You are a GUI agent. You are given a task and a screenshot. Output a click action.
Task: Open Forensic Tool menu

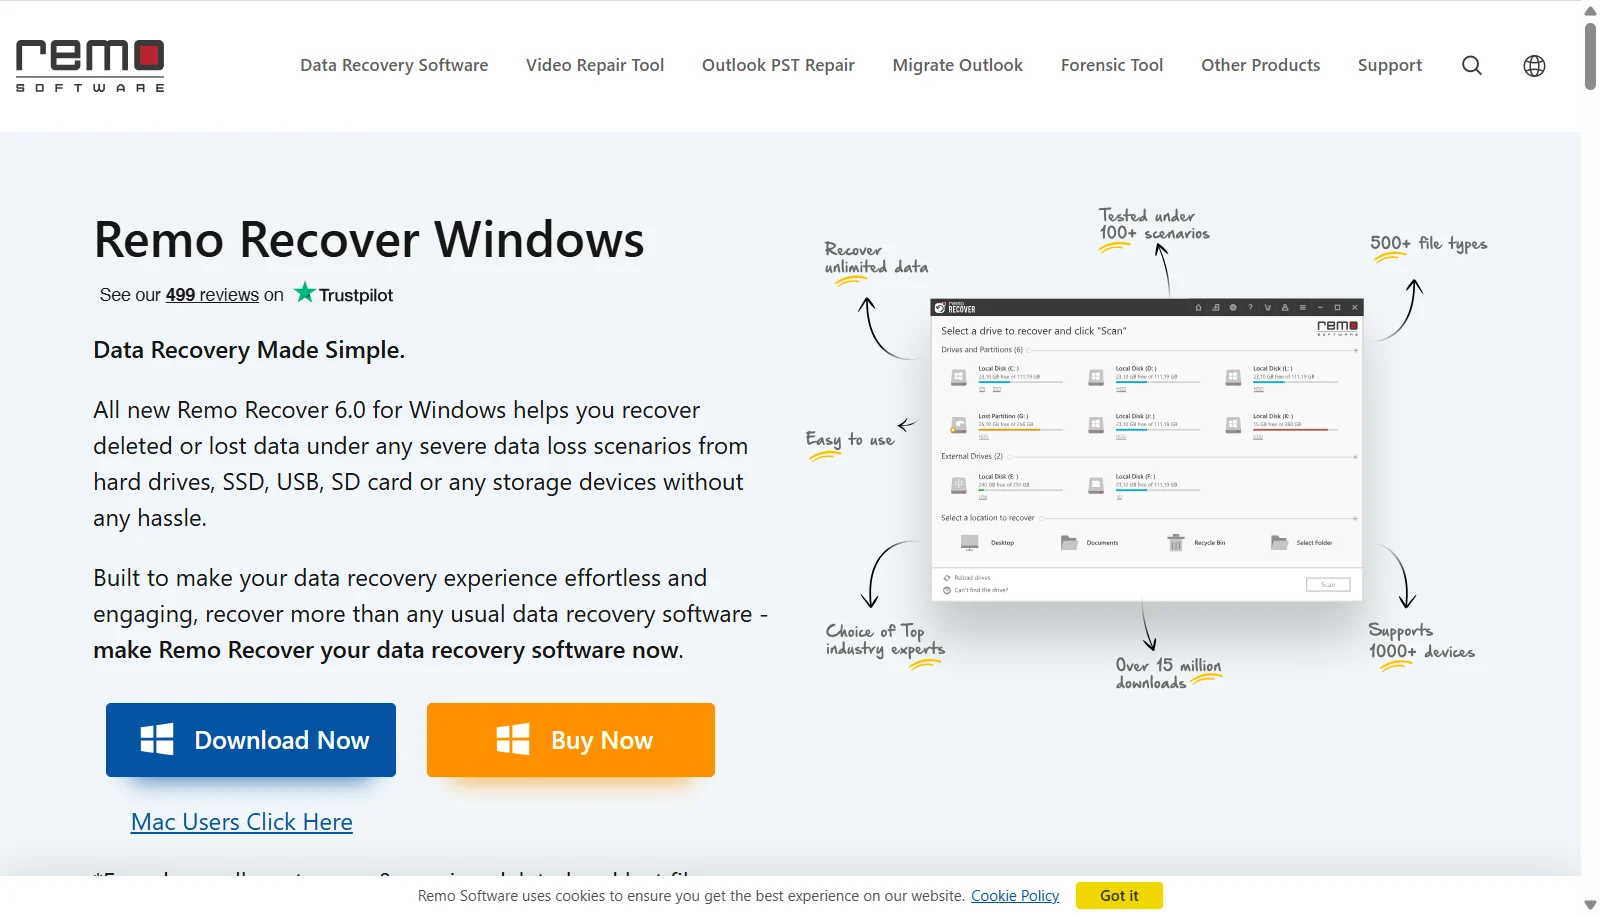tap(1112, 65)
